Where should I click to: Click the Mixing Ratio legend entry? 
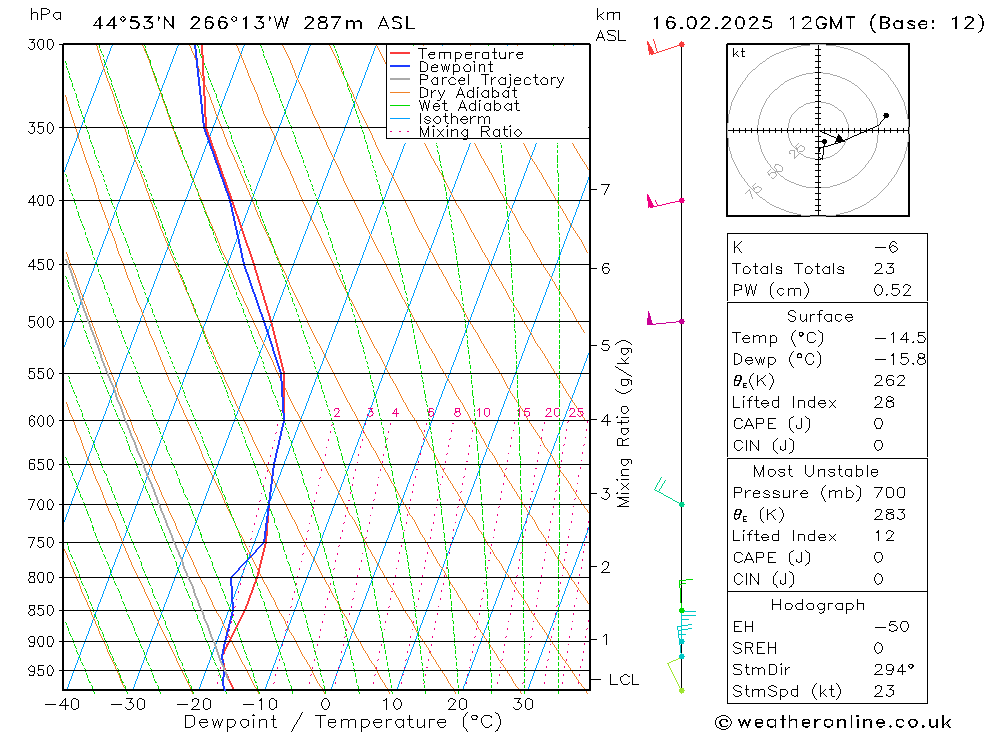tap(456, 132)
